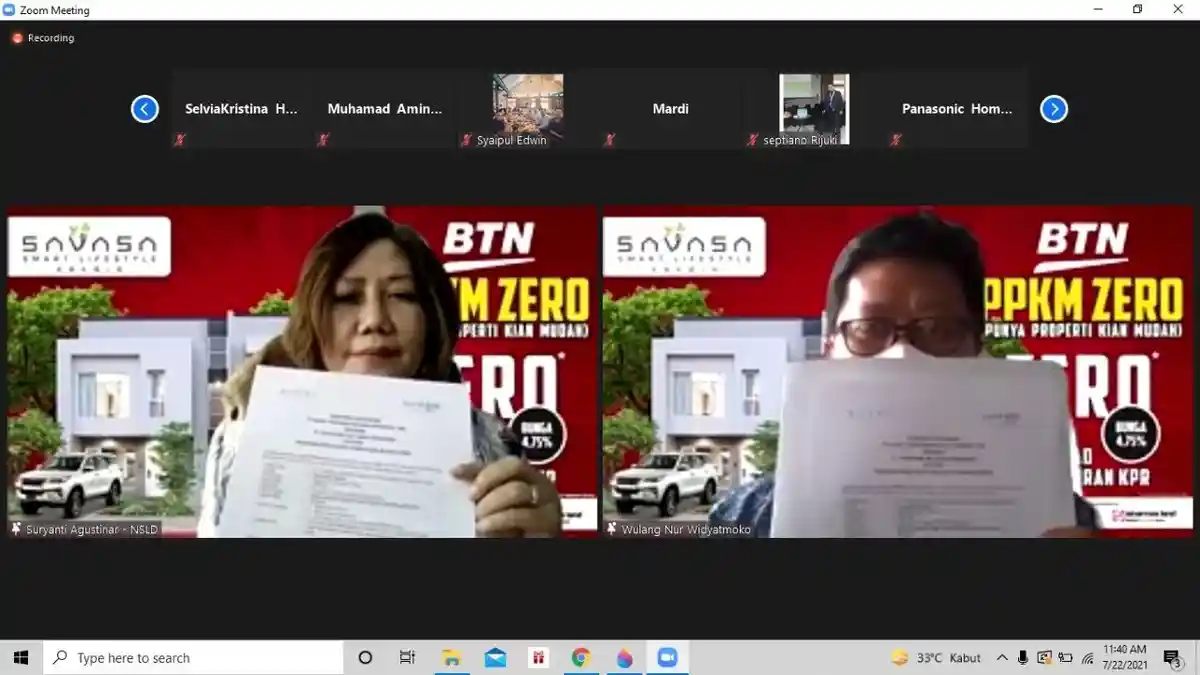Open Windows Start menu
Image resolution: width=1200 pixels, height=675 pixels.
click(x=21, y=657)
